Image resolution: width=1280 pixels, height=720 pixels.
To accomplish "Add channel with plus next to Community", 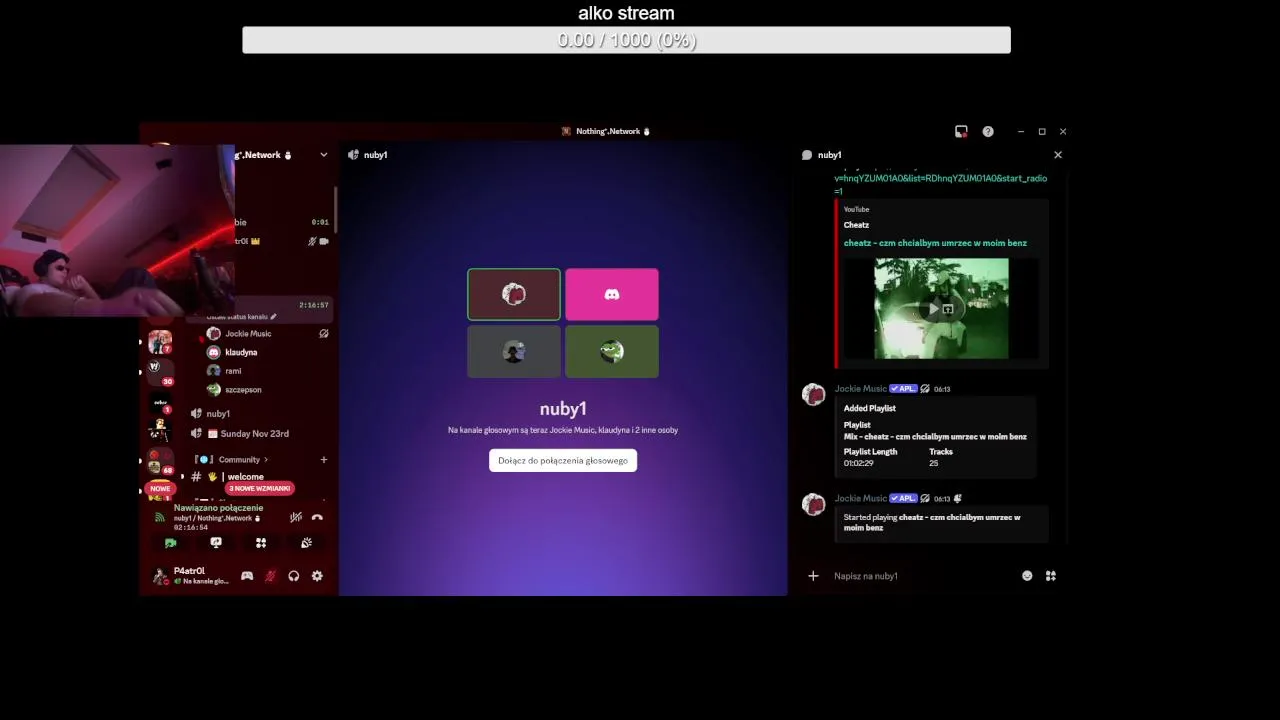I will (x=323, y=460).
